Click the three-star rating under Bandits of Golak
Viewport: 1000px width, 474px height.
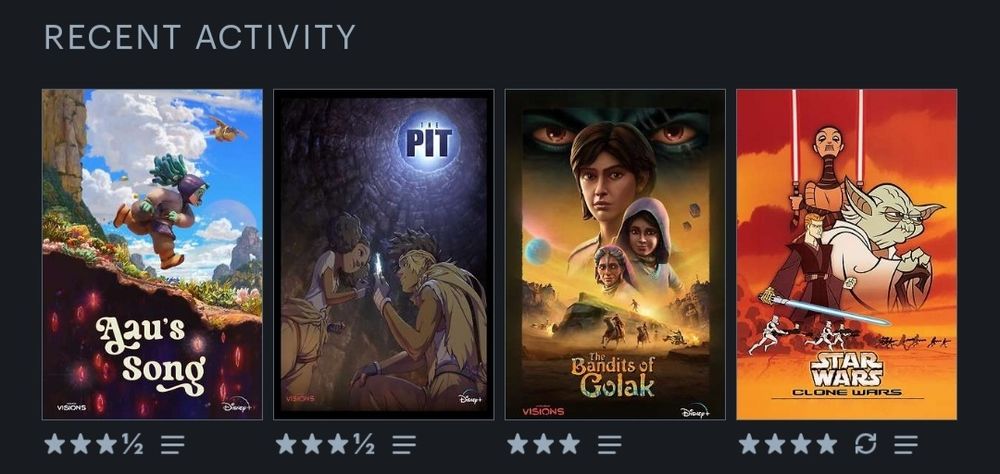[543, 443]
